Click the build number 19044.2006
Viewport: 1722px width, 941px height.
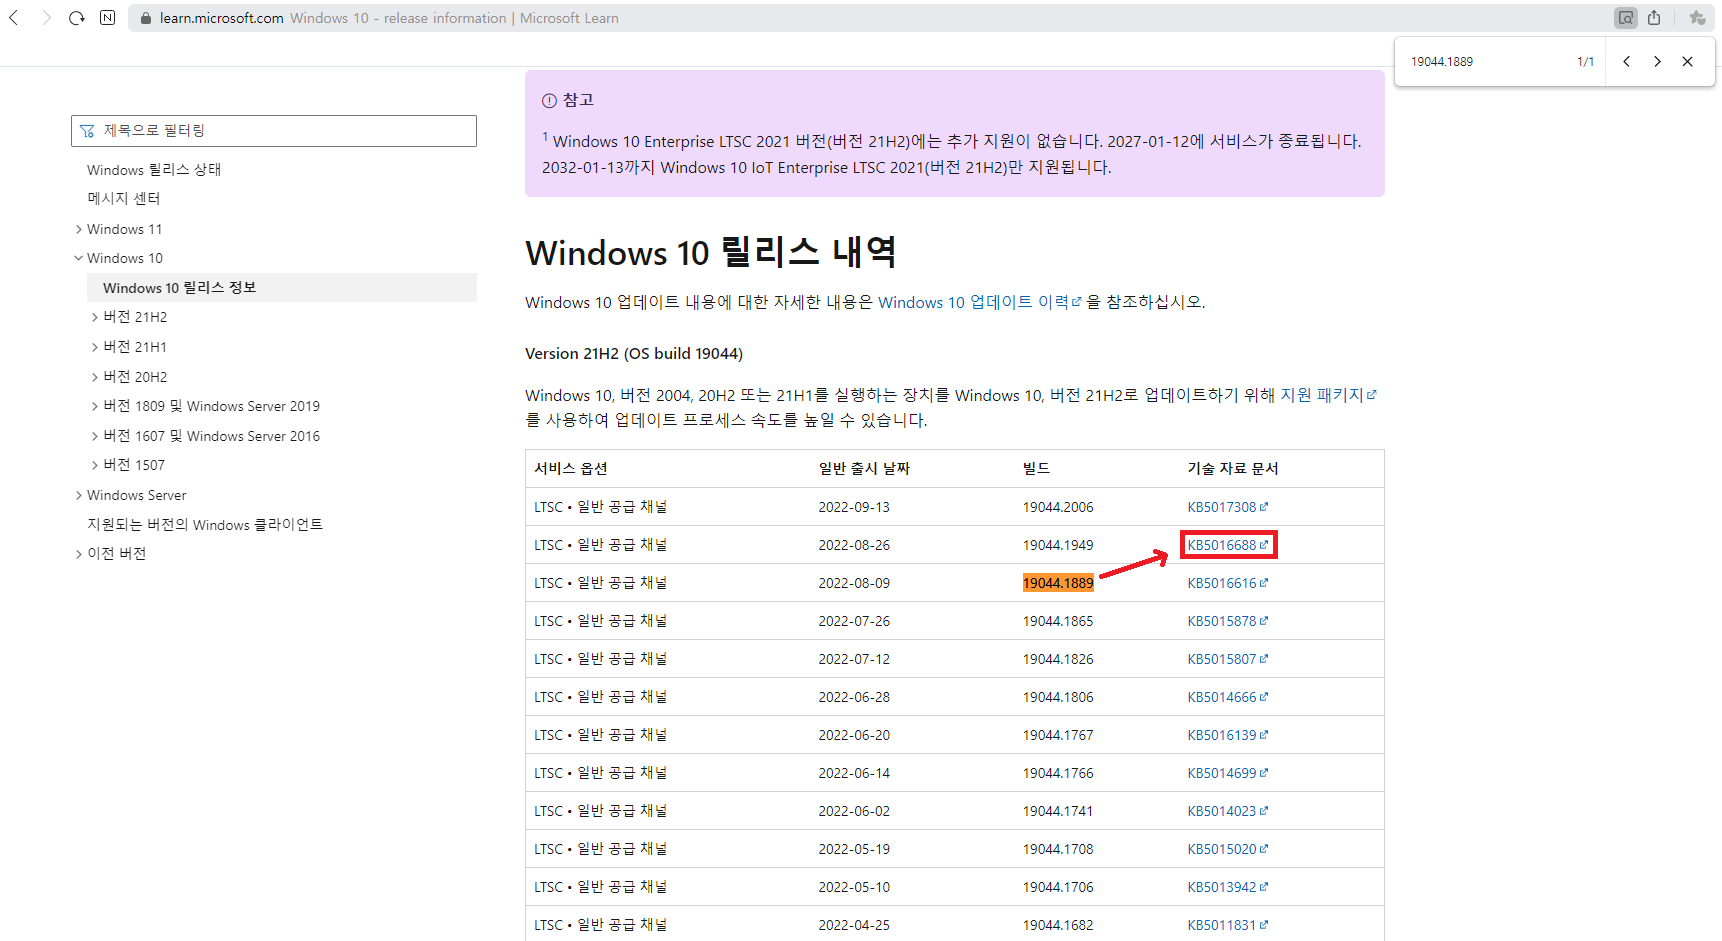click(1058, 507)
